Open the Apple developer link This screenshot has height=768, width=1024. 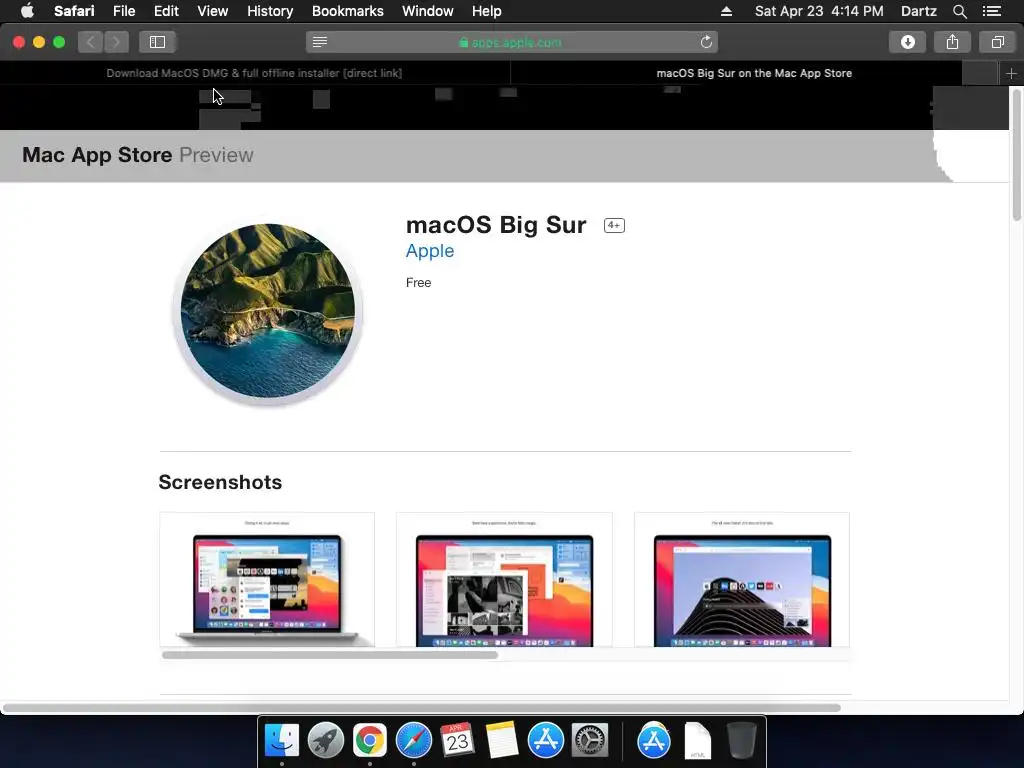click(x=430, y=251)
